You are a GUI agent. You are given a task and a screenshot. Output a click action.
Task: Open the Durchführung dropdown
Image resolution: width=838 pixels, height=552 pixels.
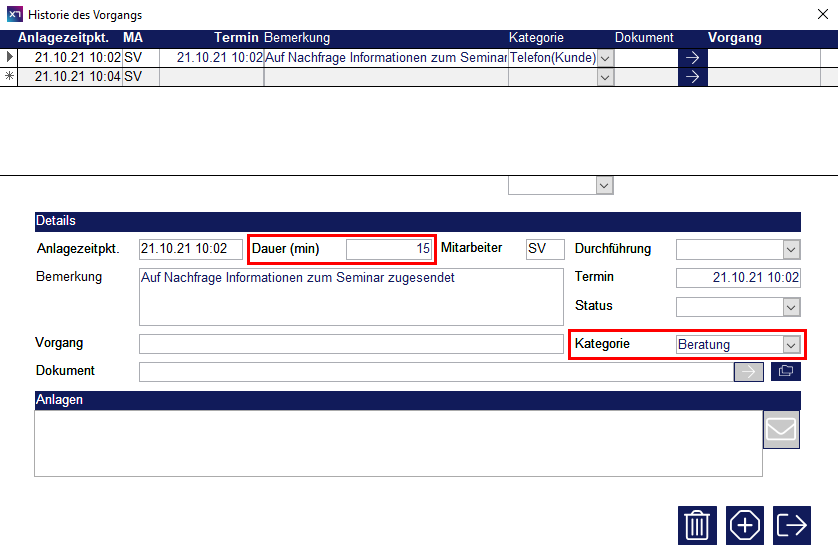[x=791, y=249]
